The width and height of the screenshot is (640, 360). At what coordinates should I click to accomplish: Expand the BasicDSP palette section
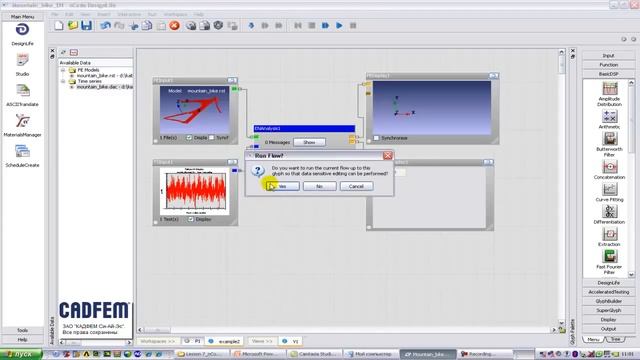[609, 74]
